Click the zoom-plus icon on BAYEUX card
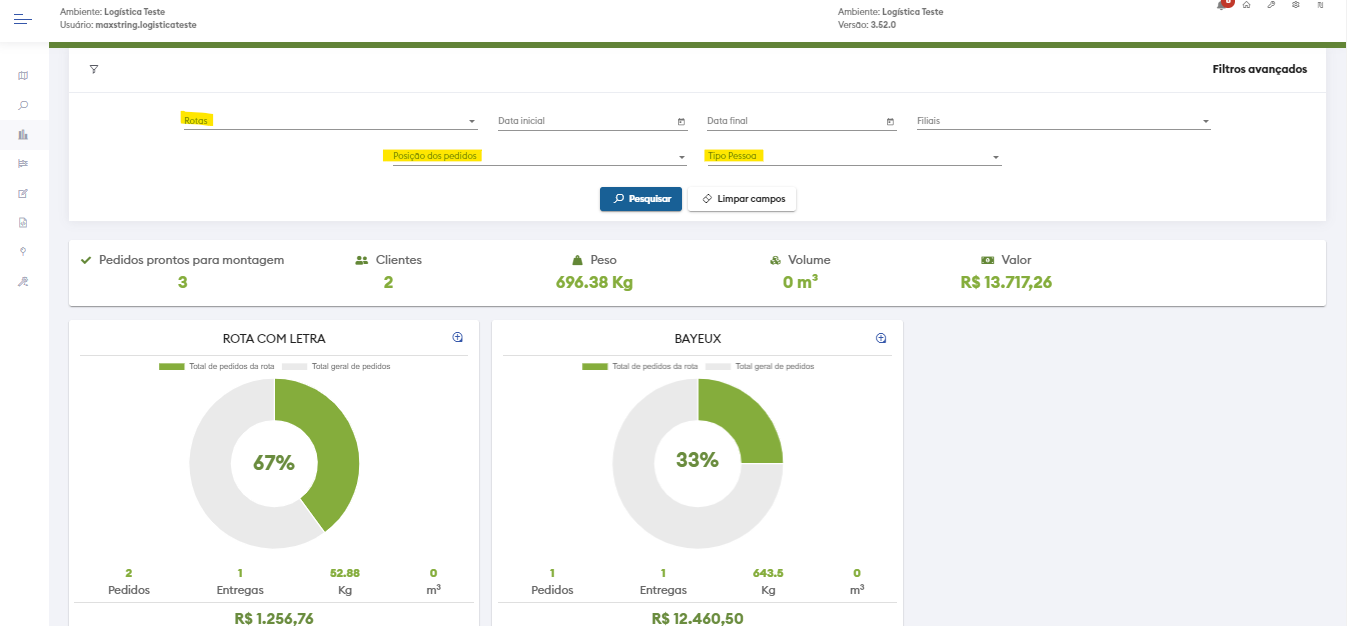Screen dimensions: 1347x626 point(881,338)
